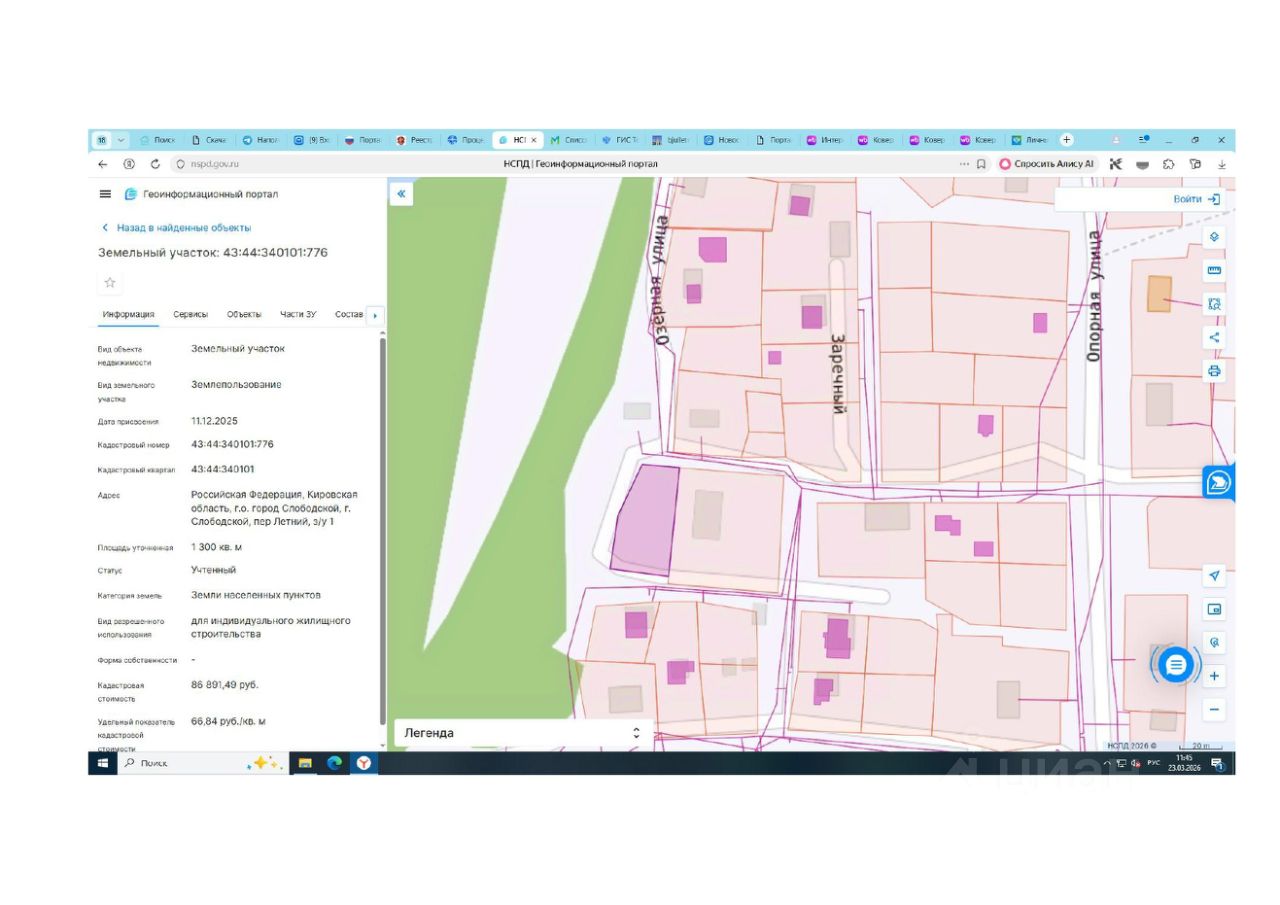
Task: Click the Войти login button
Action: 1196,199
